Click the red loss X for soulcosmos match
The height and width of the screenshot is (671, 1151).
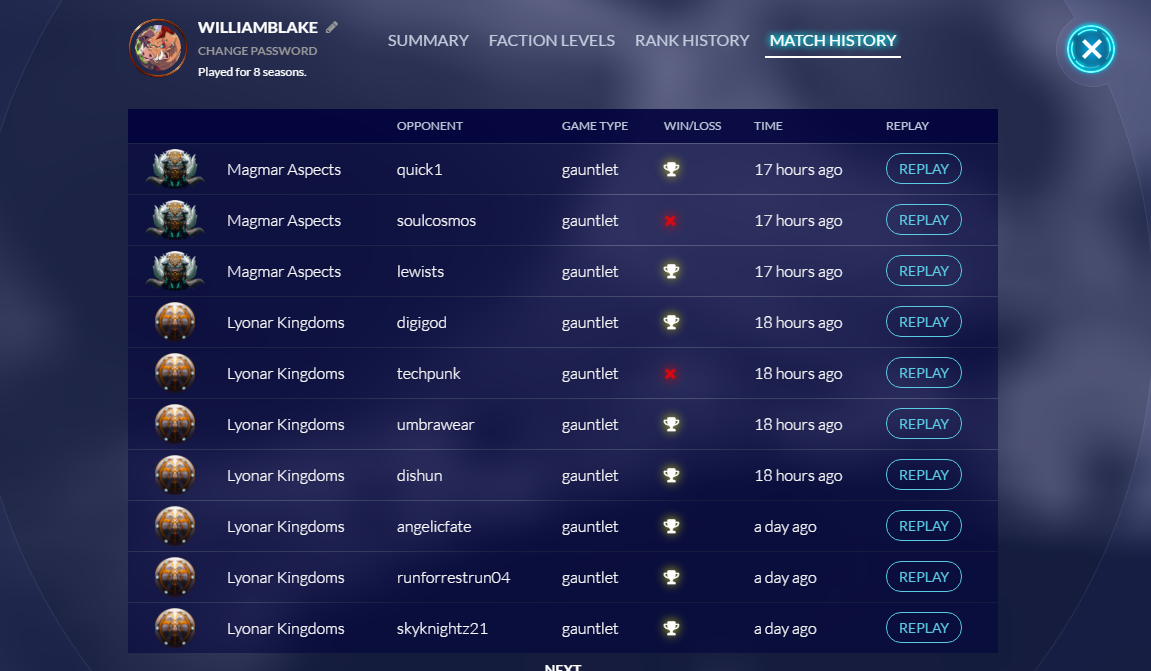point(670,220)
